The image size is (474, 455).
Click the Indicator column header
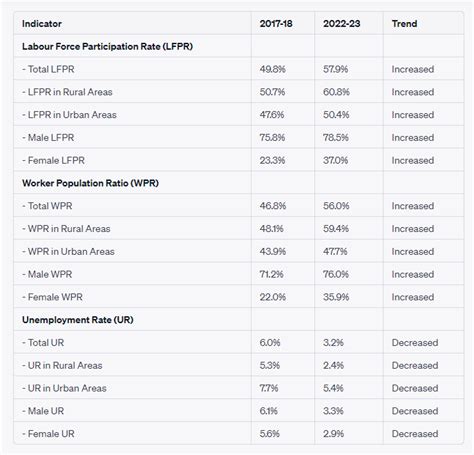(x=42, y=24)
